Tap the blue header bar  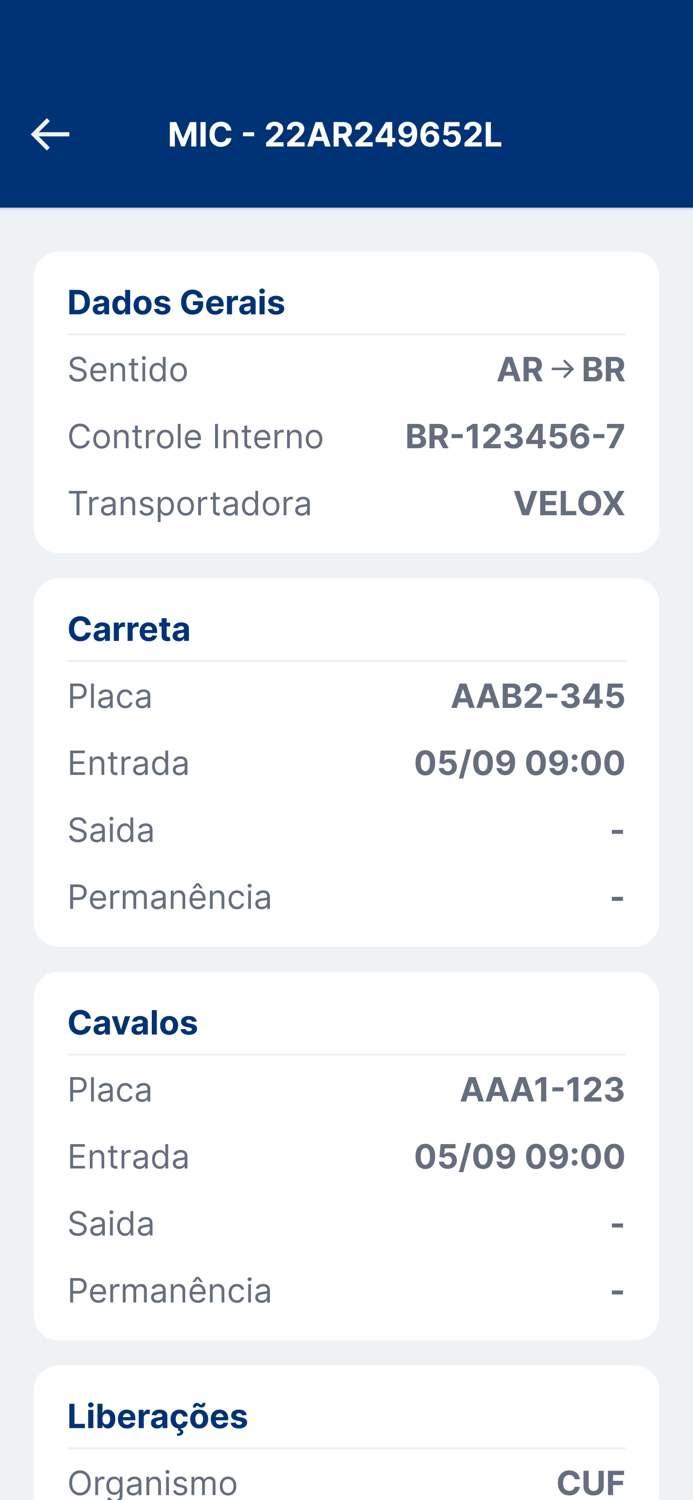[x=346, y=104]
